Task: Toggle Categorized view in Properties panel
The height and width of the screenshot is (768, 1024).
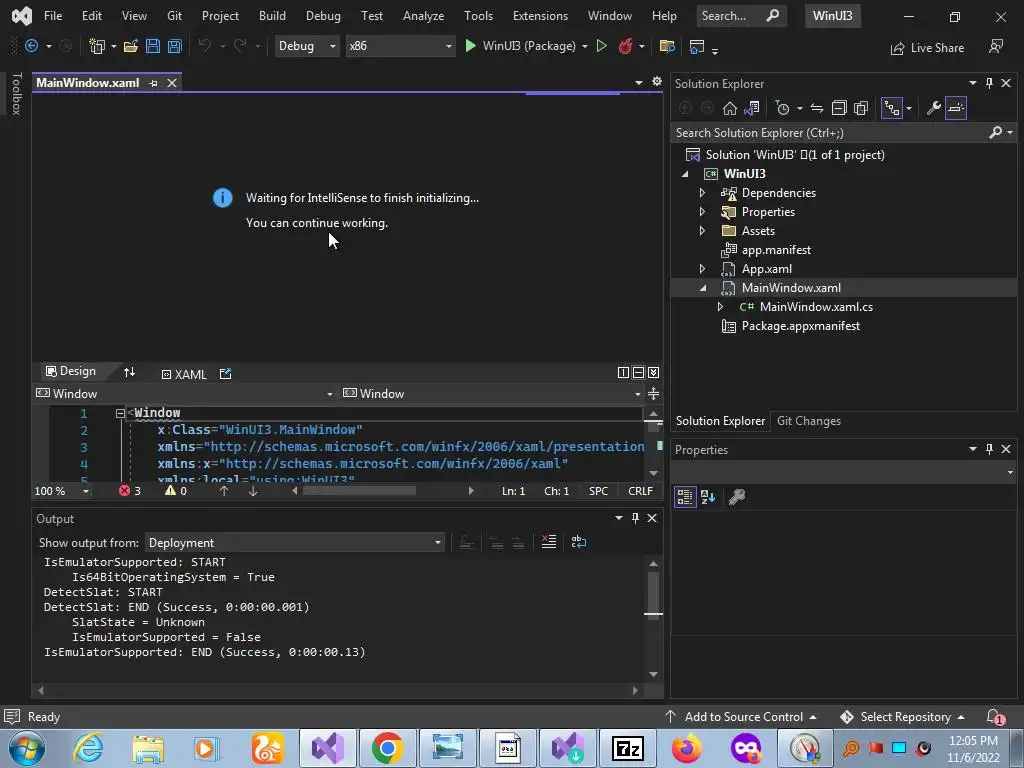Action: pyautogui.click(x=684, y=497)
